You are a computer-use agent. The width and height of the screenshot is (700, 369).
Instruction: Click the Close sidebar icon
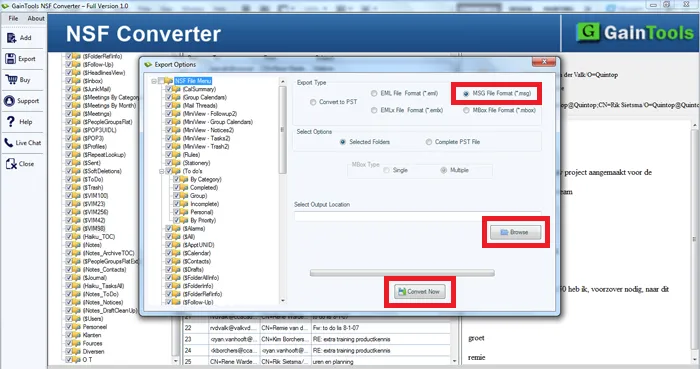pos(11,164)
